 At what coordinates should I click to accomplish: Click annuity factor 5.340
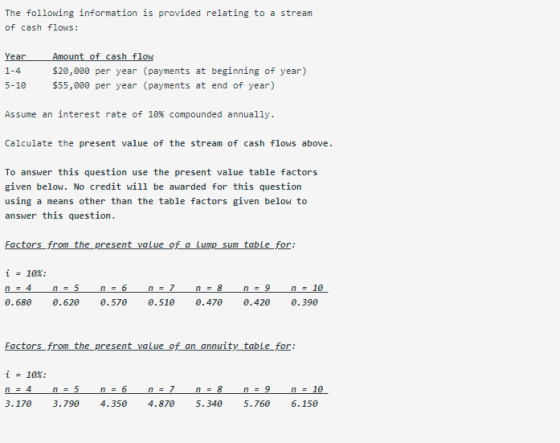pyautogui.click(x=209, y=404)
